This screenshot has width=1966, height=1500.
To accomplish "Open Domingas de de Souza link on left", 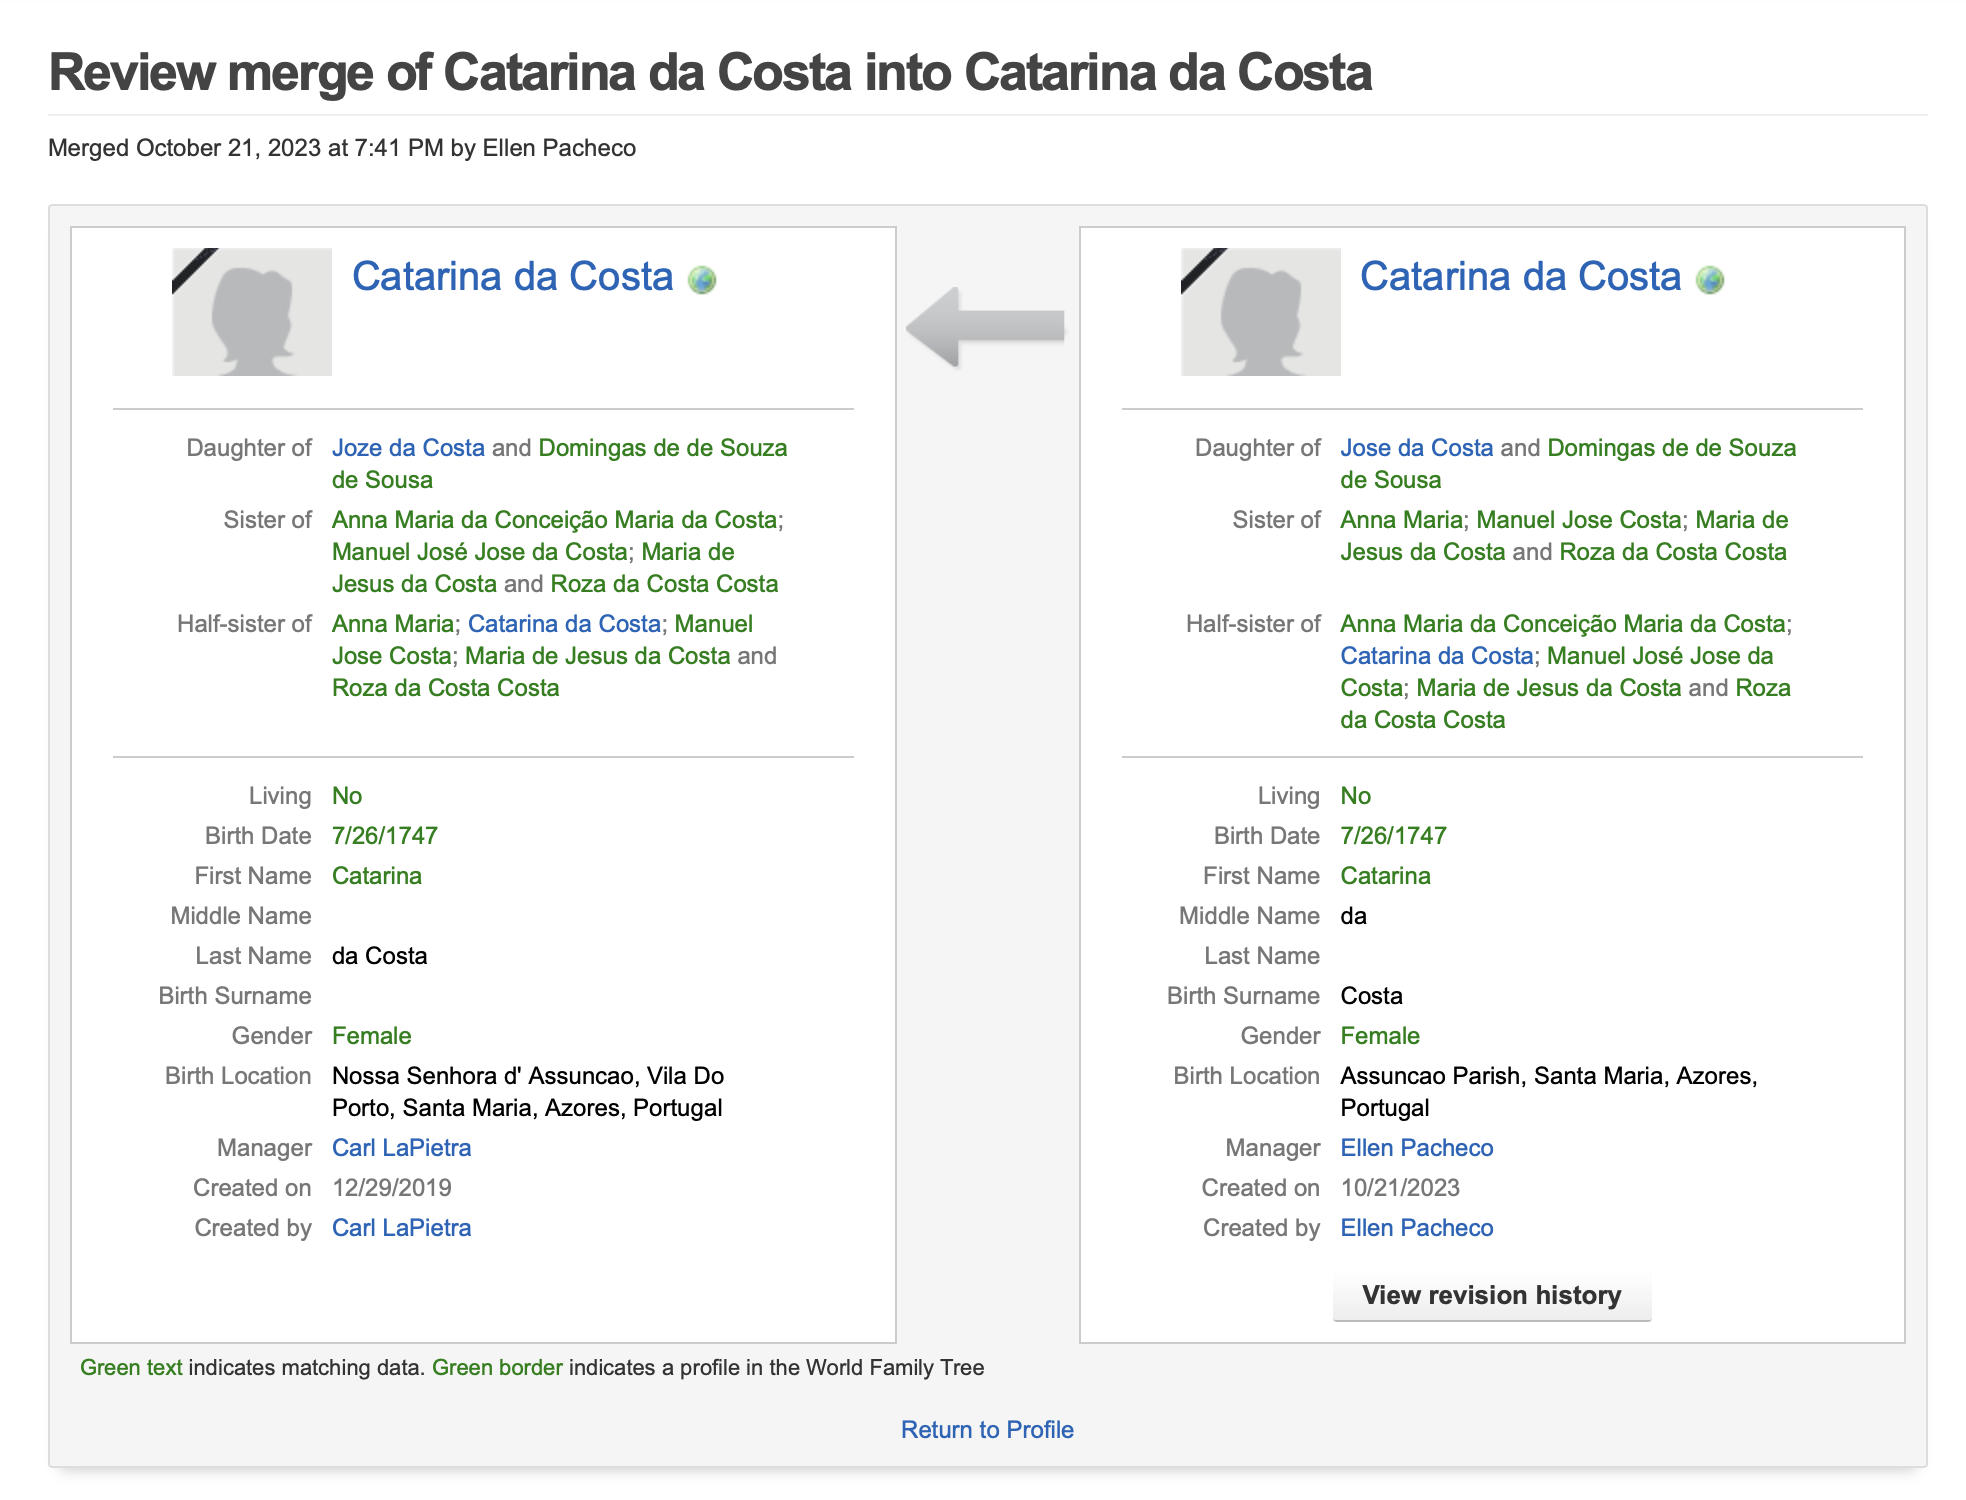I will point(662,448).
